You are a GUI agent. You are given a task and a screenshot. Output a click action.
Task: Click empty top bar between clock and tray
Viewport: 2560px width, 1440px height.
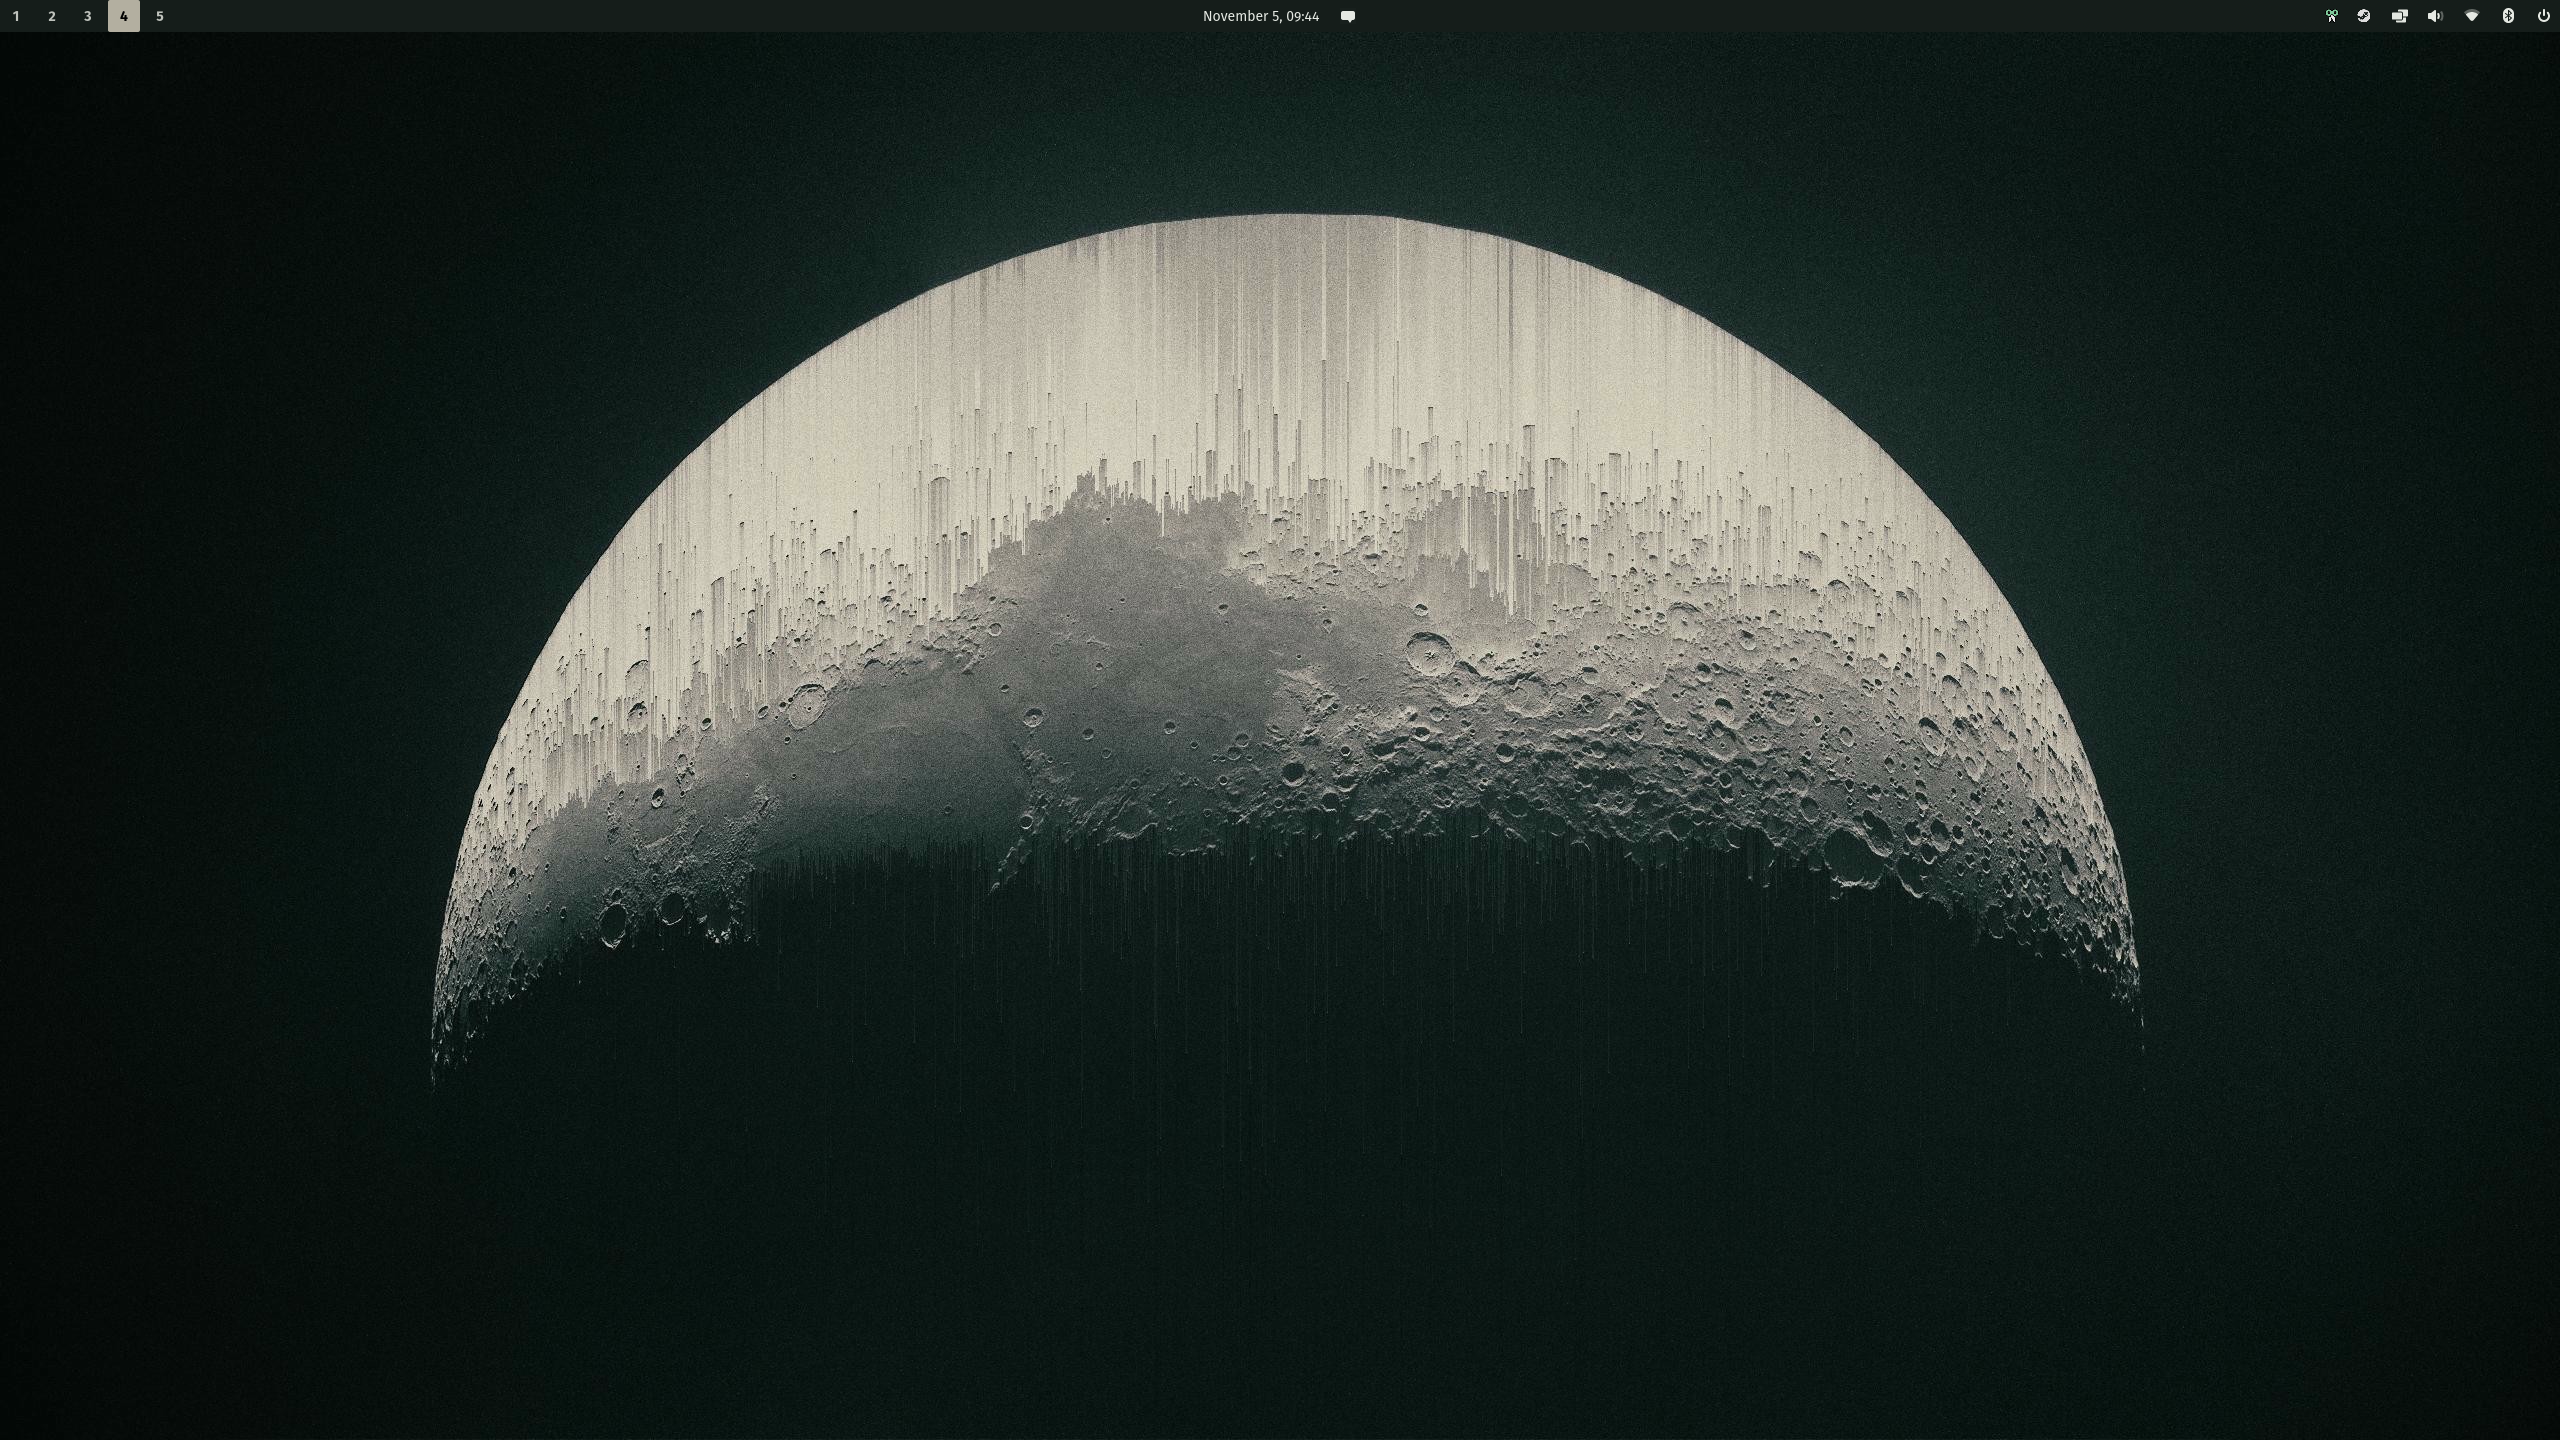(x=1830, y=16)
